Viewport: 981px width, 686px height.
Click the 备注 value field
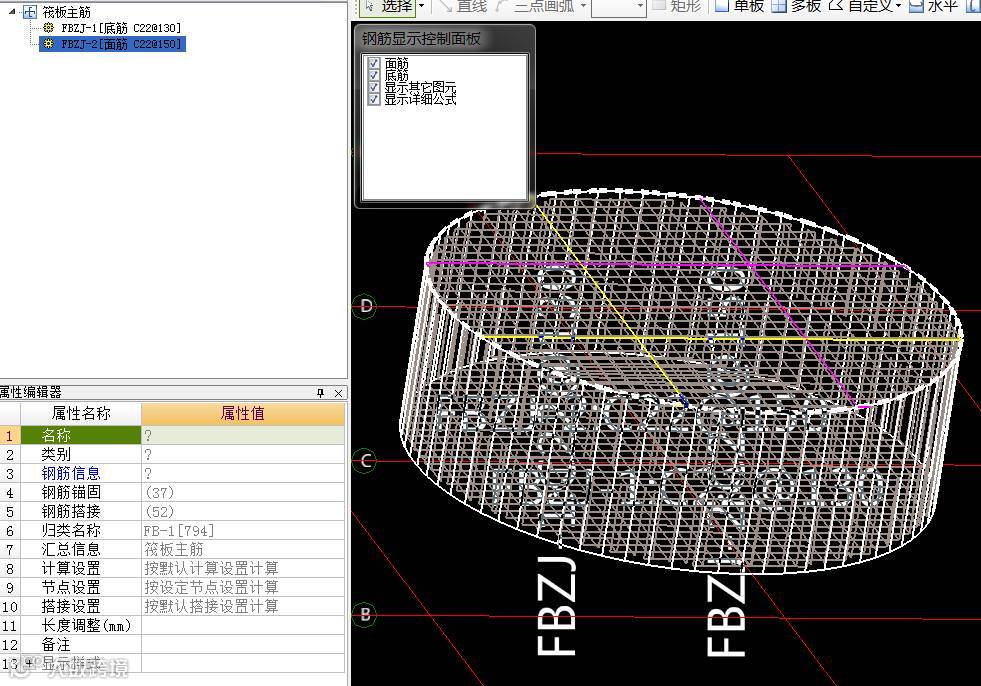point(243,645)
